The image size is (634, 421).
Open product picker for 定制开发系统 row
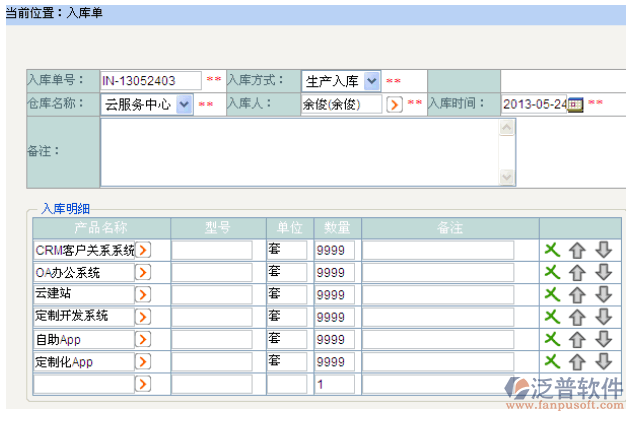click(143, 317)
